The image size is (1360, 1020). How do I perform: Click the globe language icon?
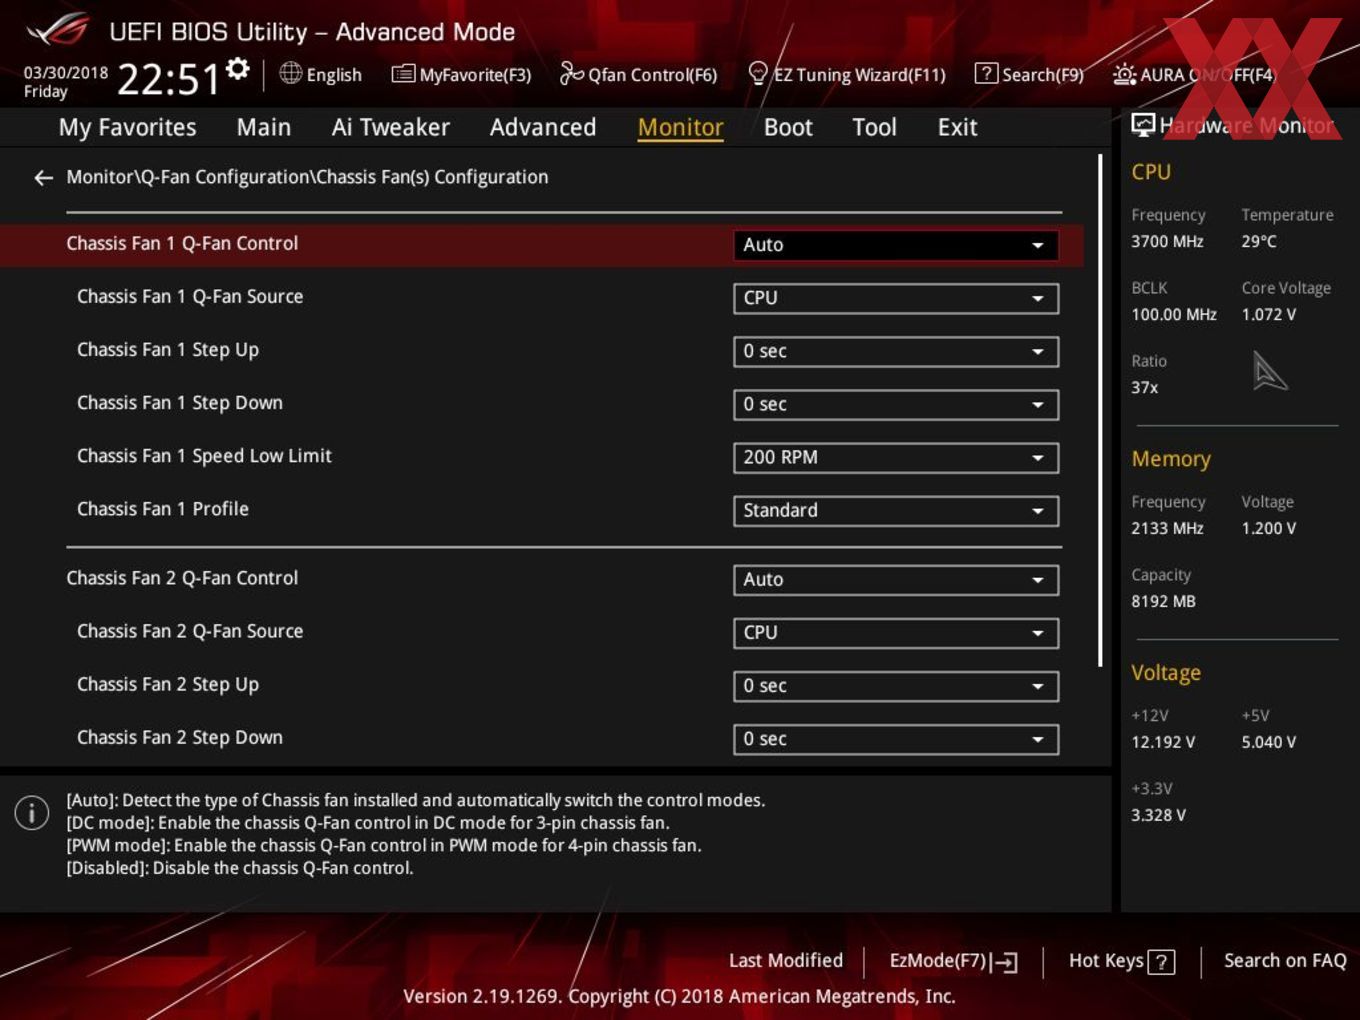tap(290, 73)
